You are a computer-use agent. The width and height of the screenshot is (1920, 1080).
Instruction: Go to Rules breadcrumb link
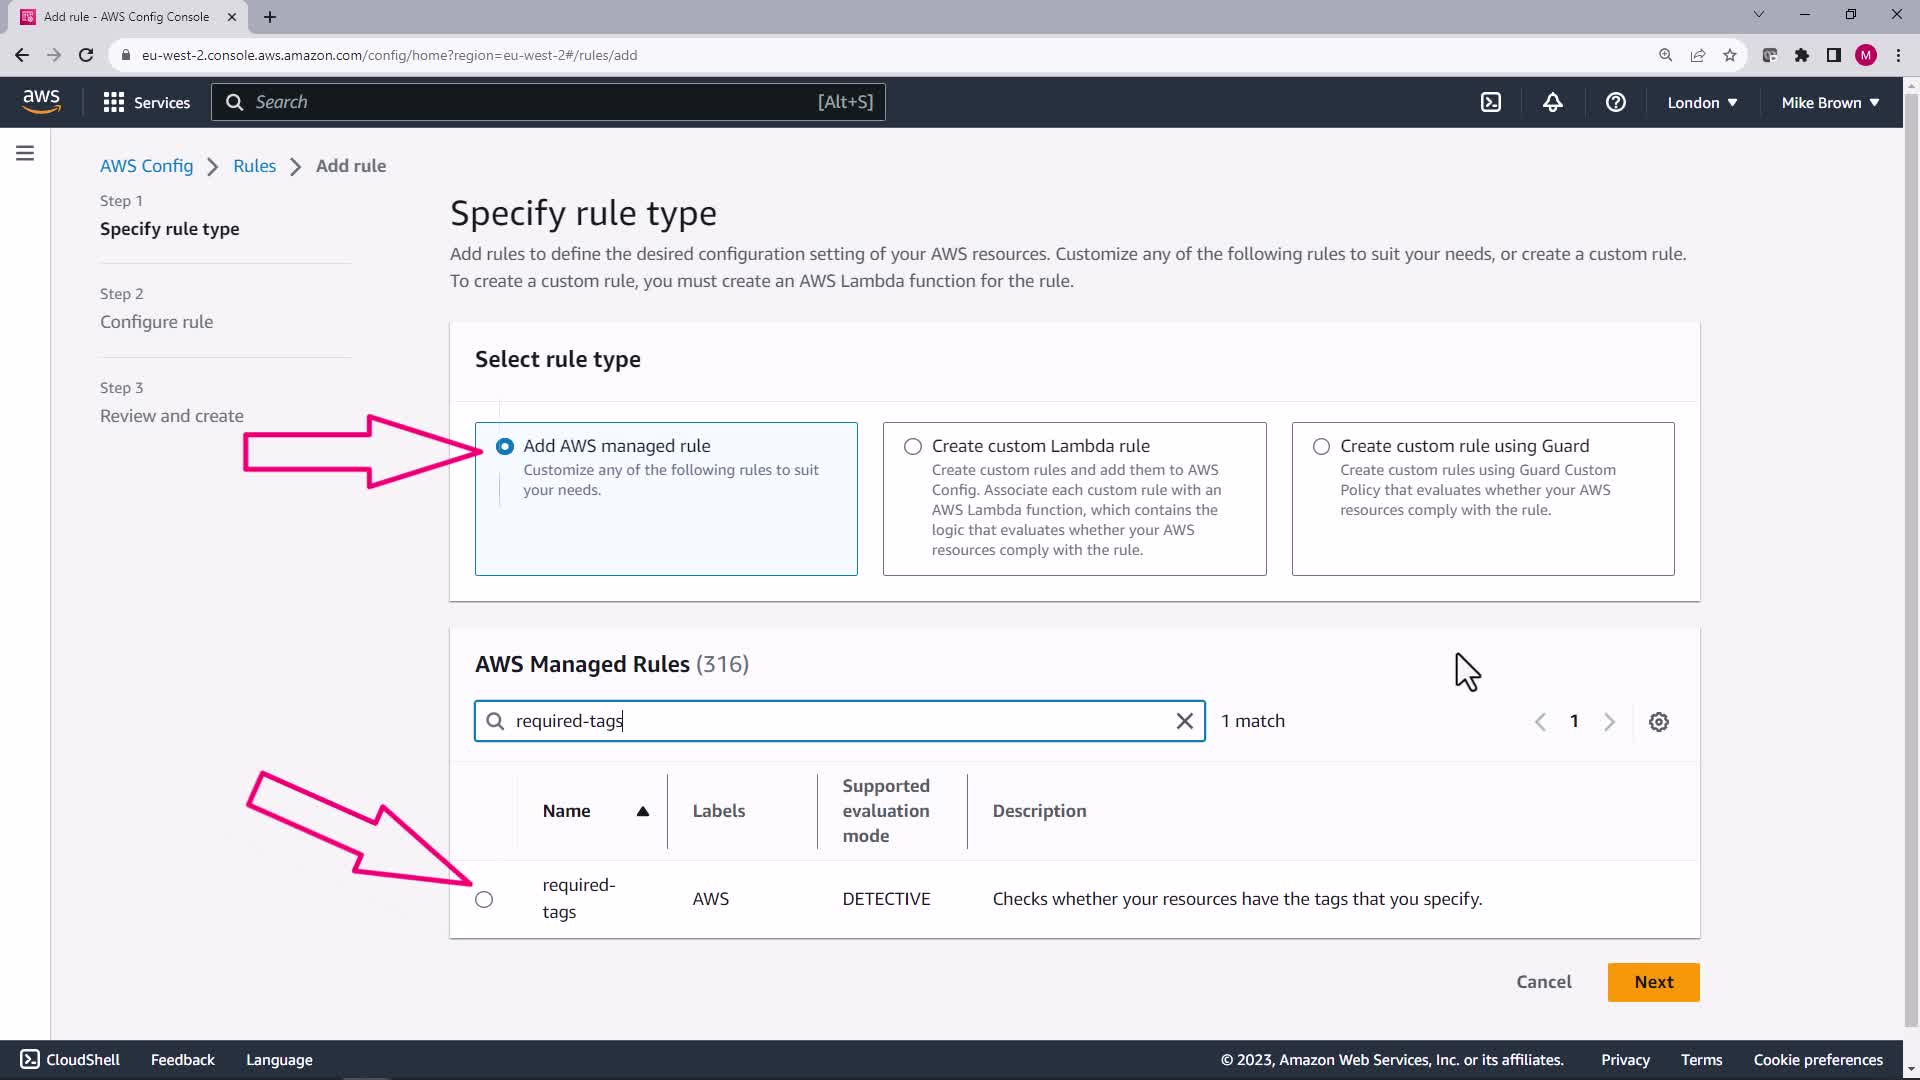[254, 166]
